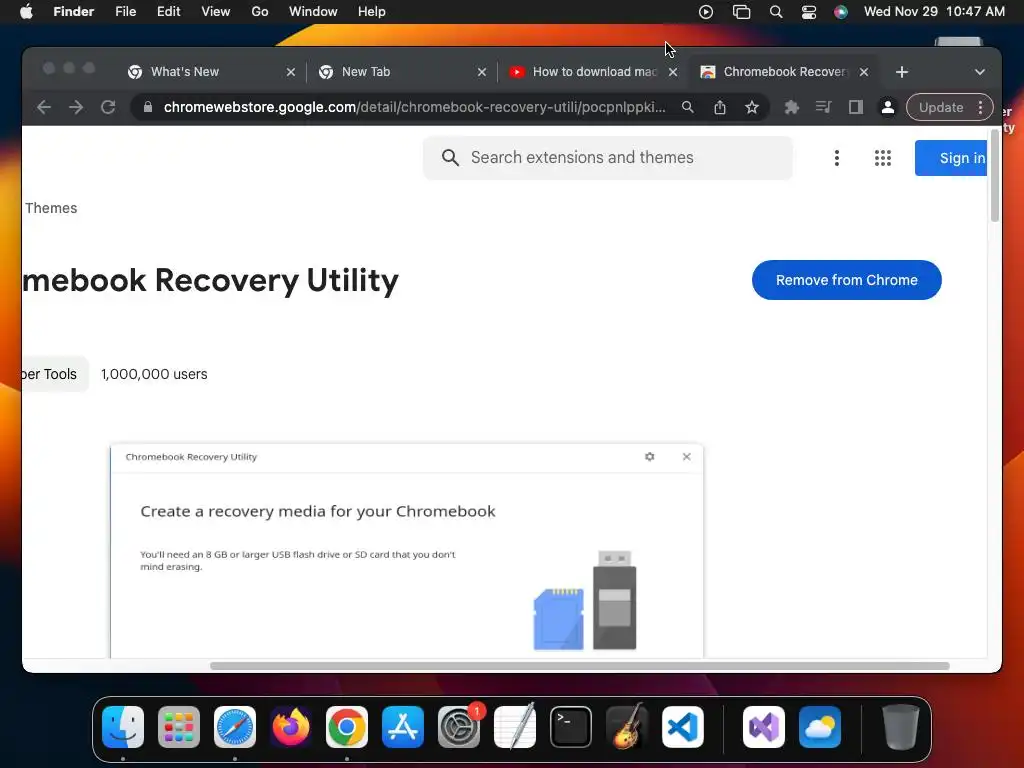Launch Firefox from the Dock
Viewport: 1024px width, 768px height.
pos(291,727)
